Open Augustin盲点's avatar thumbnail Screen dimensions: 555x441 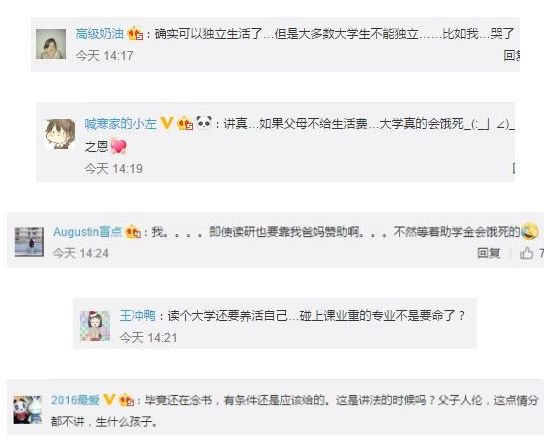click(29, 242)
